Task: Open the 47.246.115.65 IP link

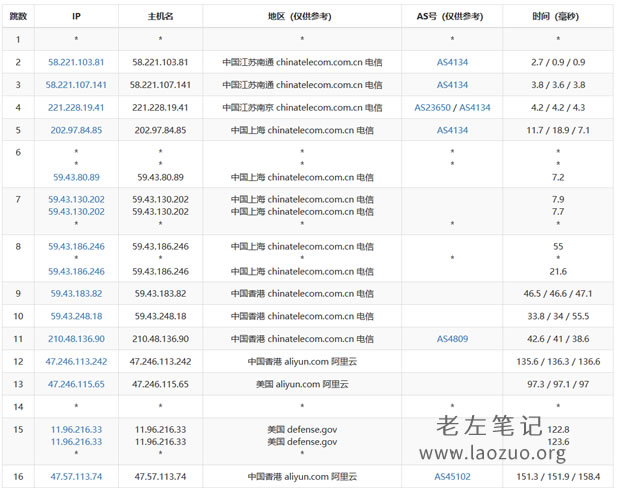Action: click(76, 384)
